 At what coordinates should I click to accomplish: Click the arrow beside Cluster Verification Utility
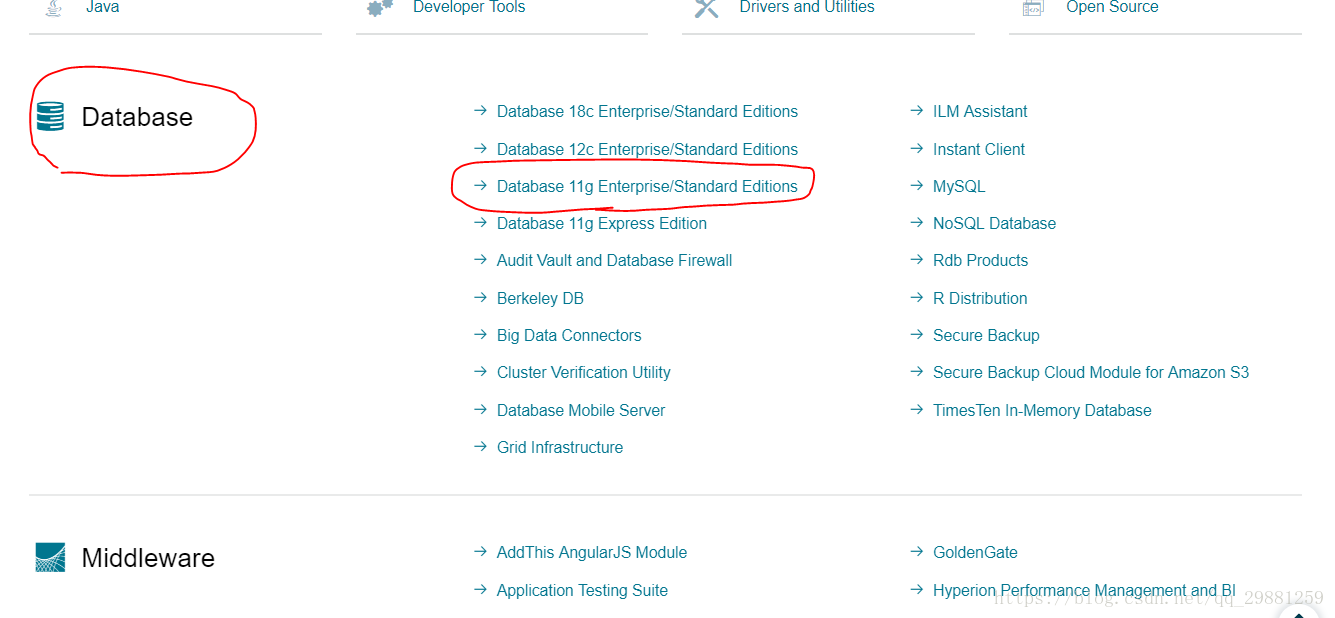click(x=480, y=371)
